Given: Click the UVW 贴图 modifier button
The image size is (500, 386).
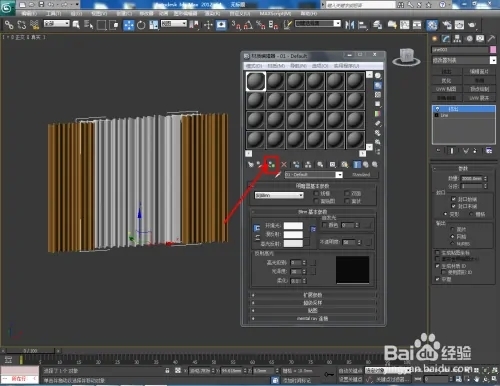Looking at the screenshot, I should point(446,89).
